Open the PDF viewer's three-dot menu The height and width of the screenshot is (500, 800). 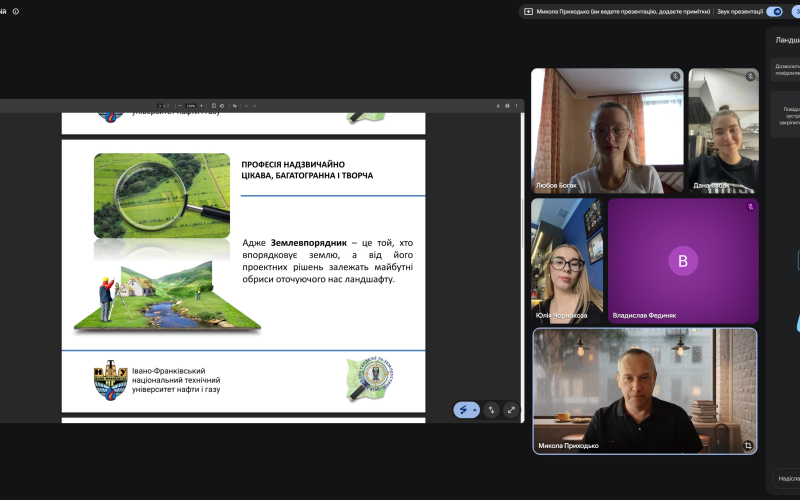[516, 106]
